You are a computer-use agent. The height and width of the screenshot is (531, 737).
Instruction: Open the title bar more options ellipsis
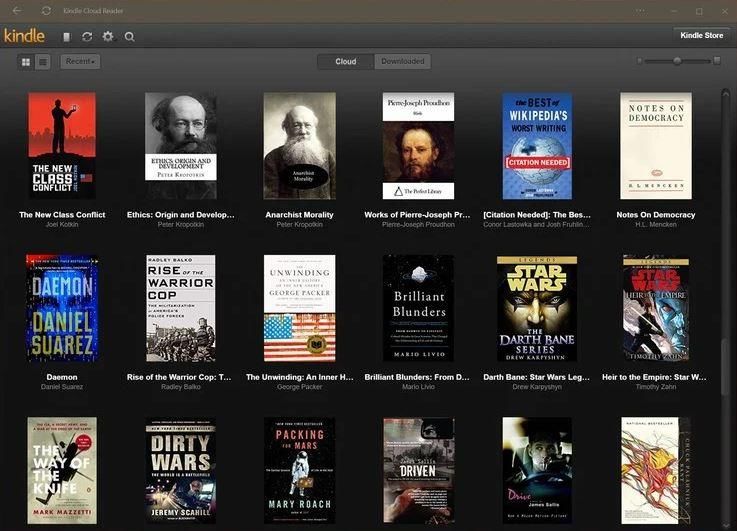[641, 10]
